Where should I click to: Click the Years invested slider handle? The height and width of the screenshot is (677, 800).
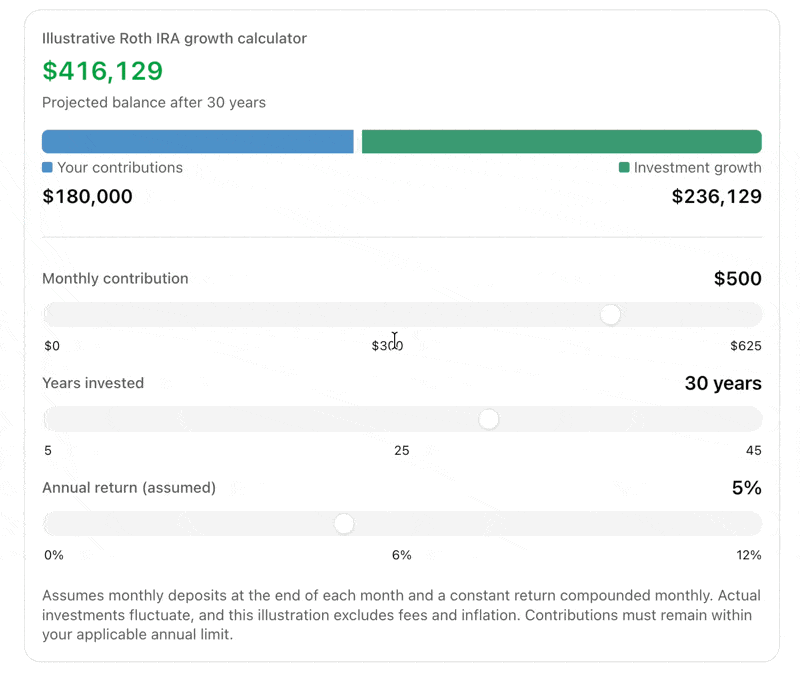pos(489,419)
